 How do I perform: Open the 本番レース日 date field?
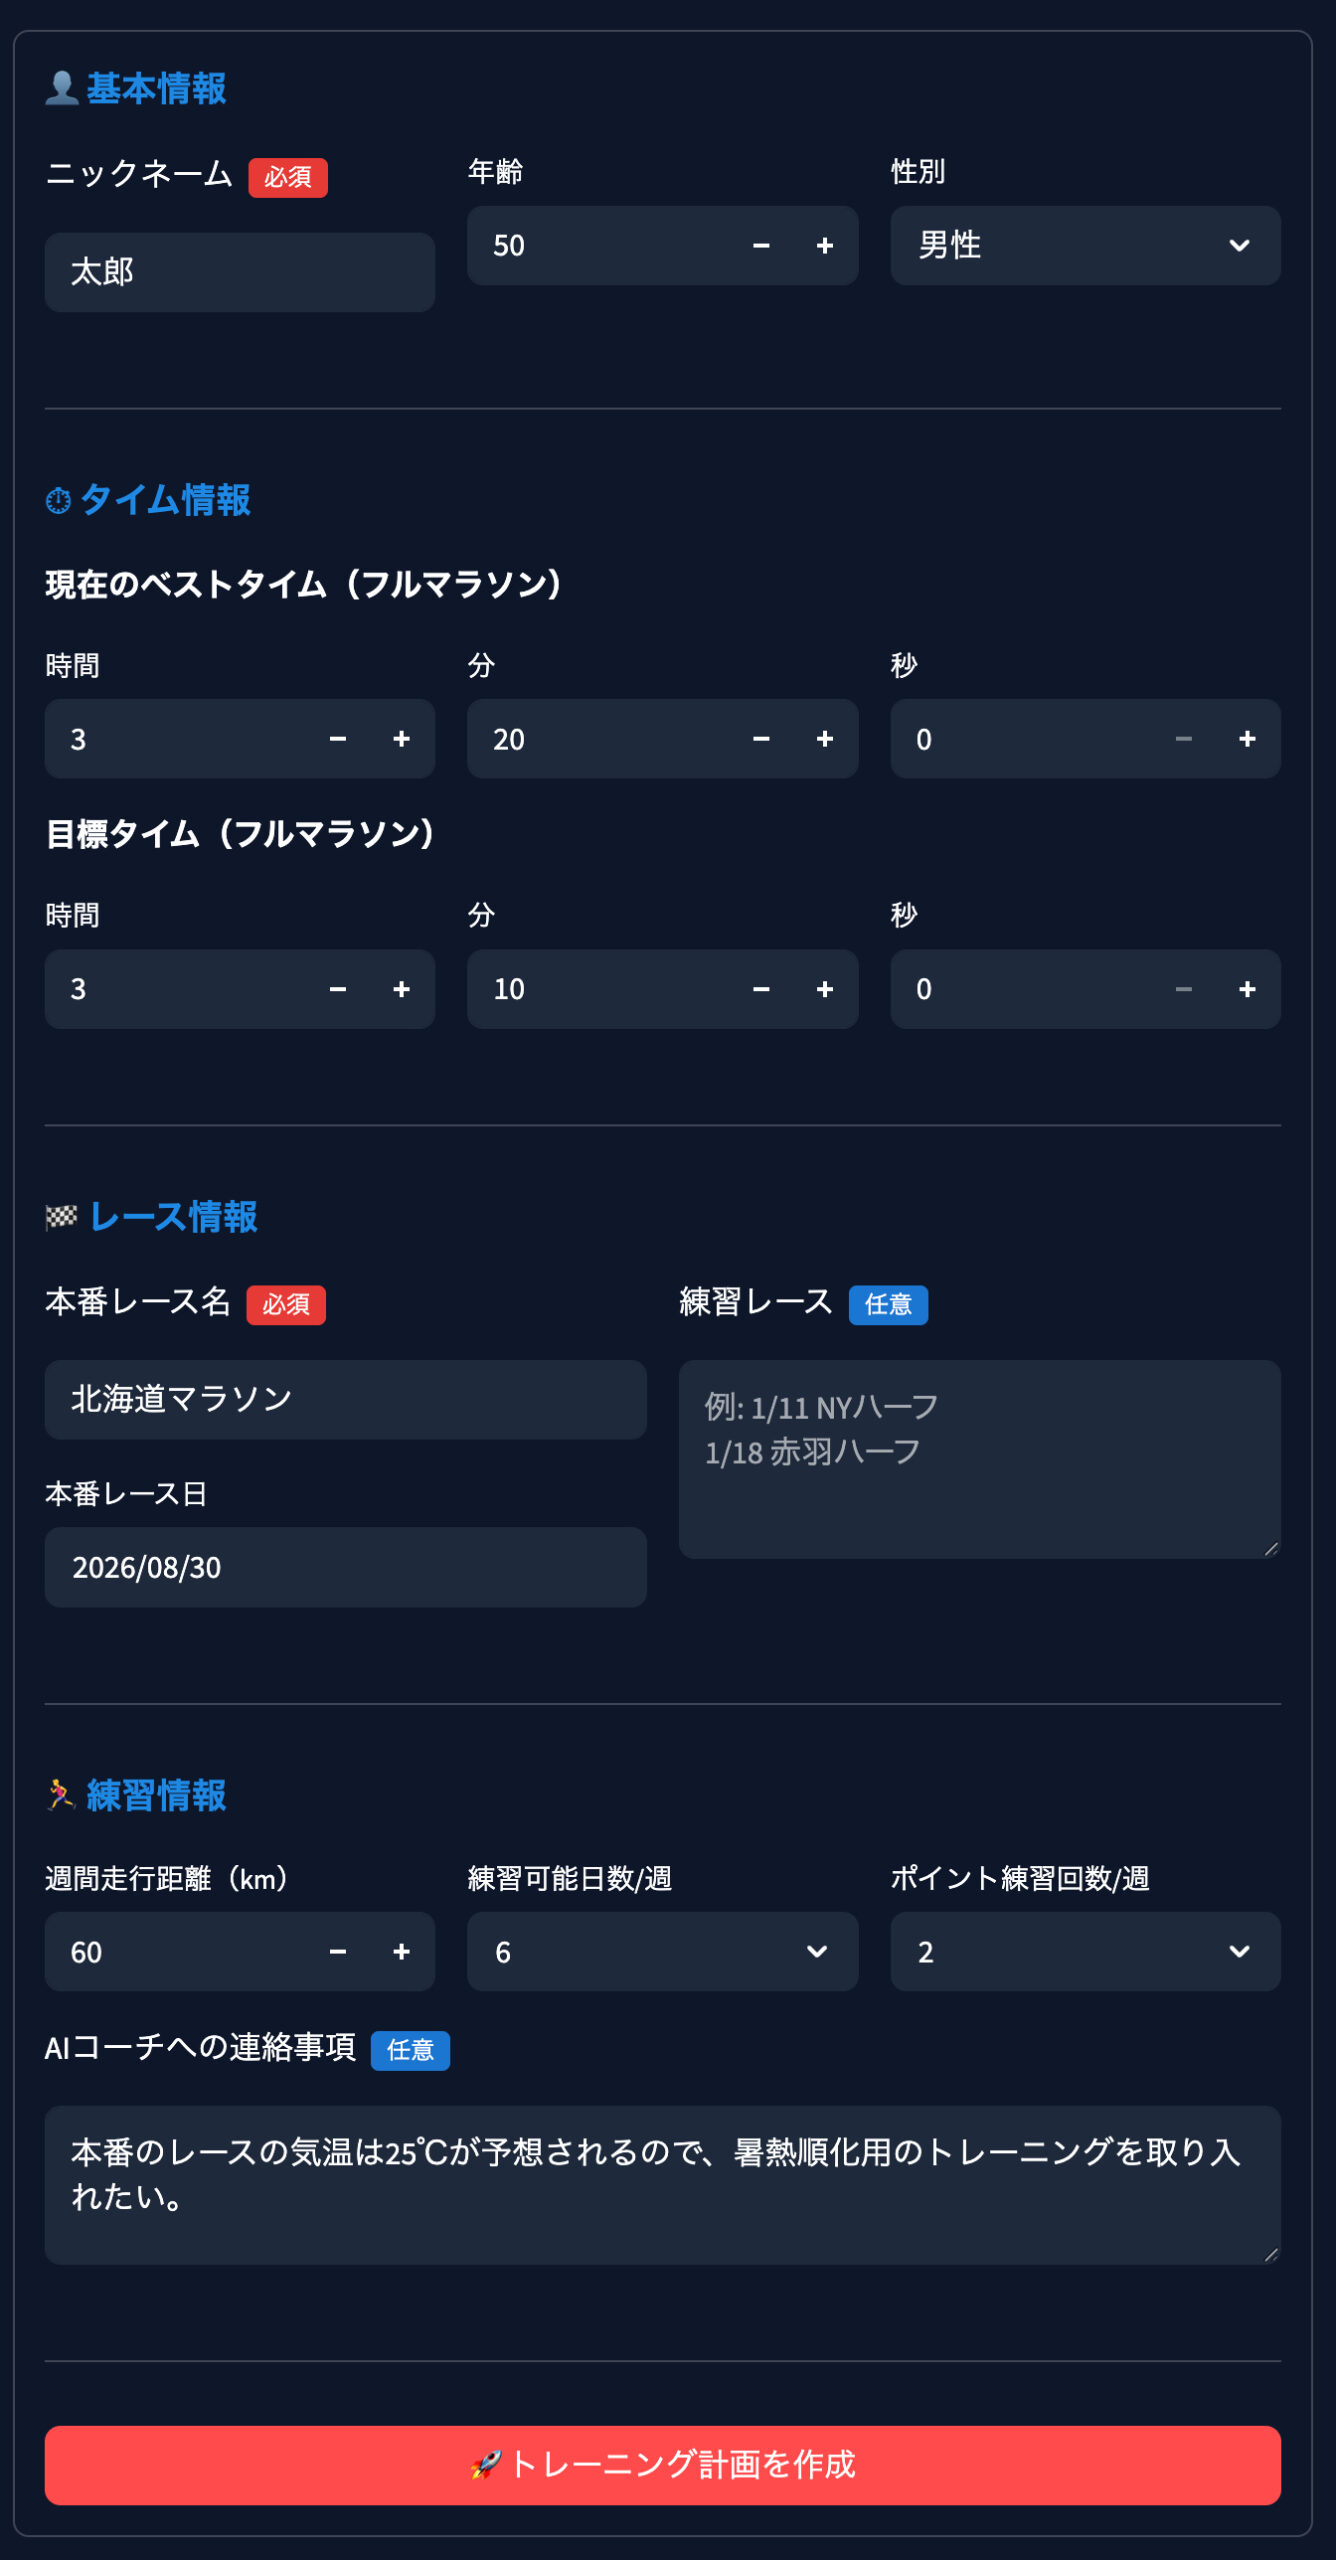[x=345, y=1567]
